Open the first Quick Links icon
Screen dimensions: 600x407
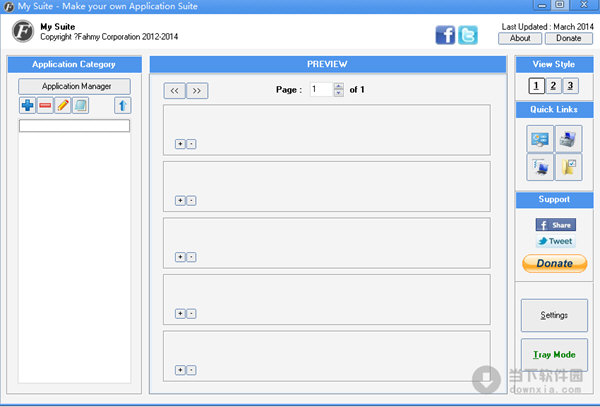[540, 139]
